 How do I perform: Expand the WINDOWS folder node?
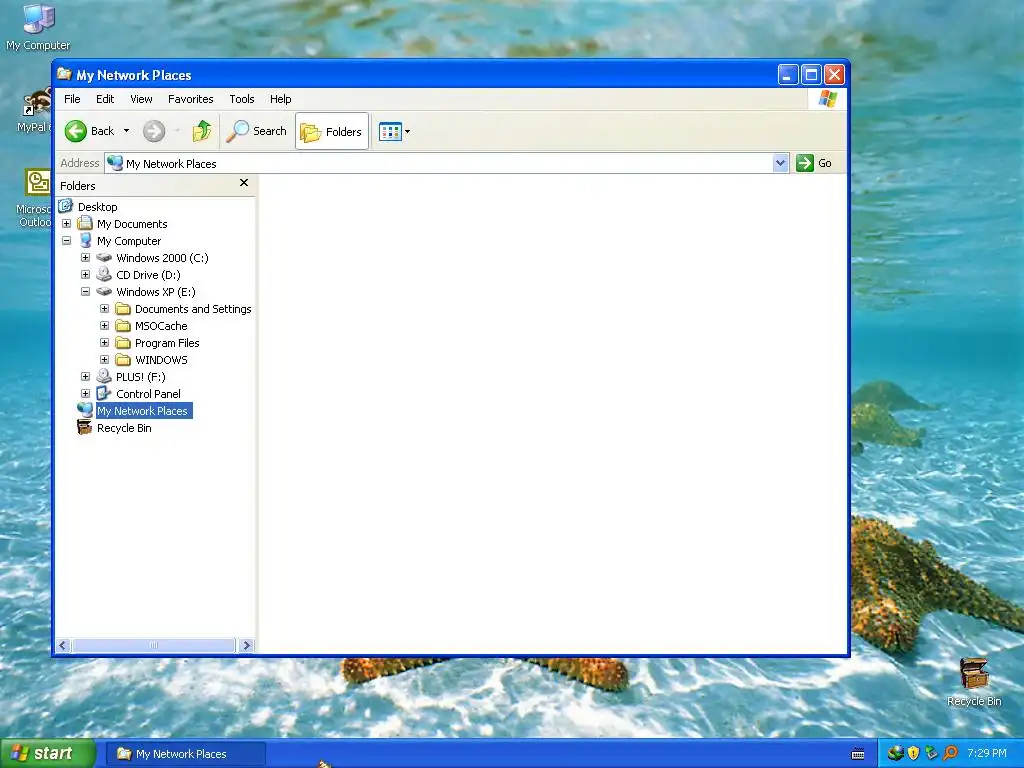(104, 360)
